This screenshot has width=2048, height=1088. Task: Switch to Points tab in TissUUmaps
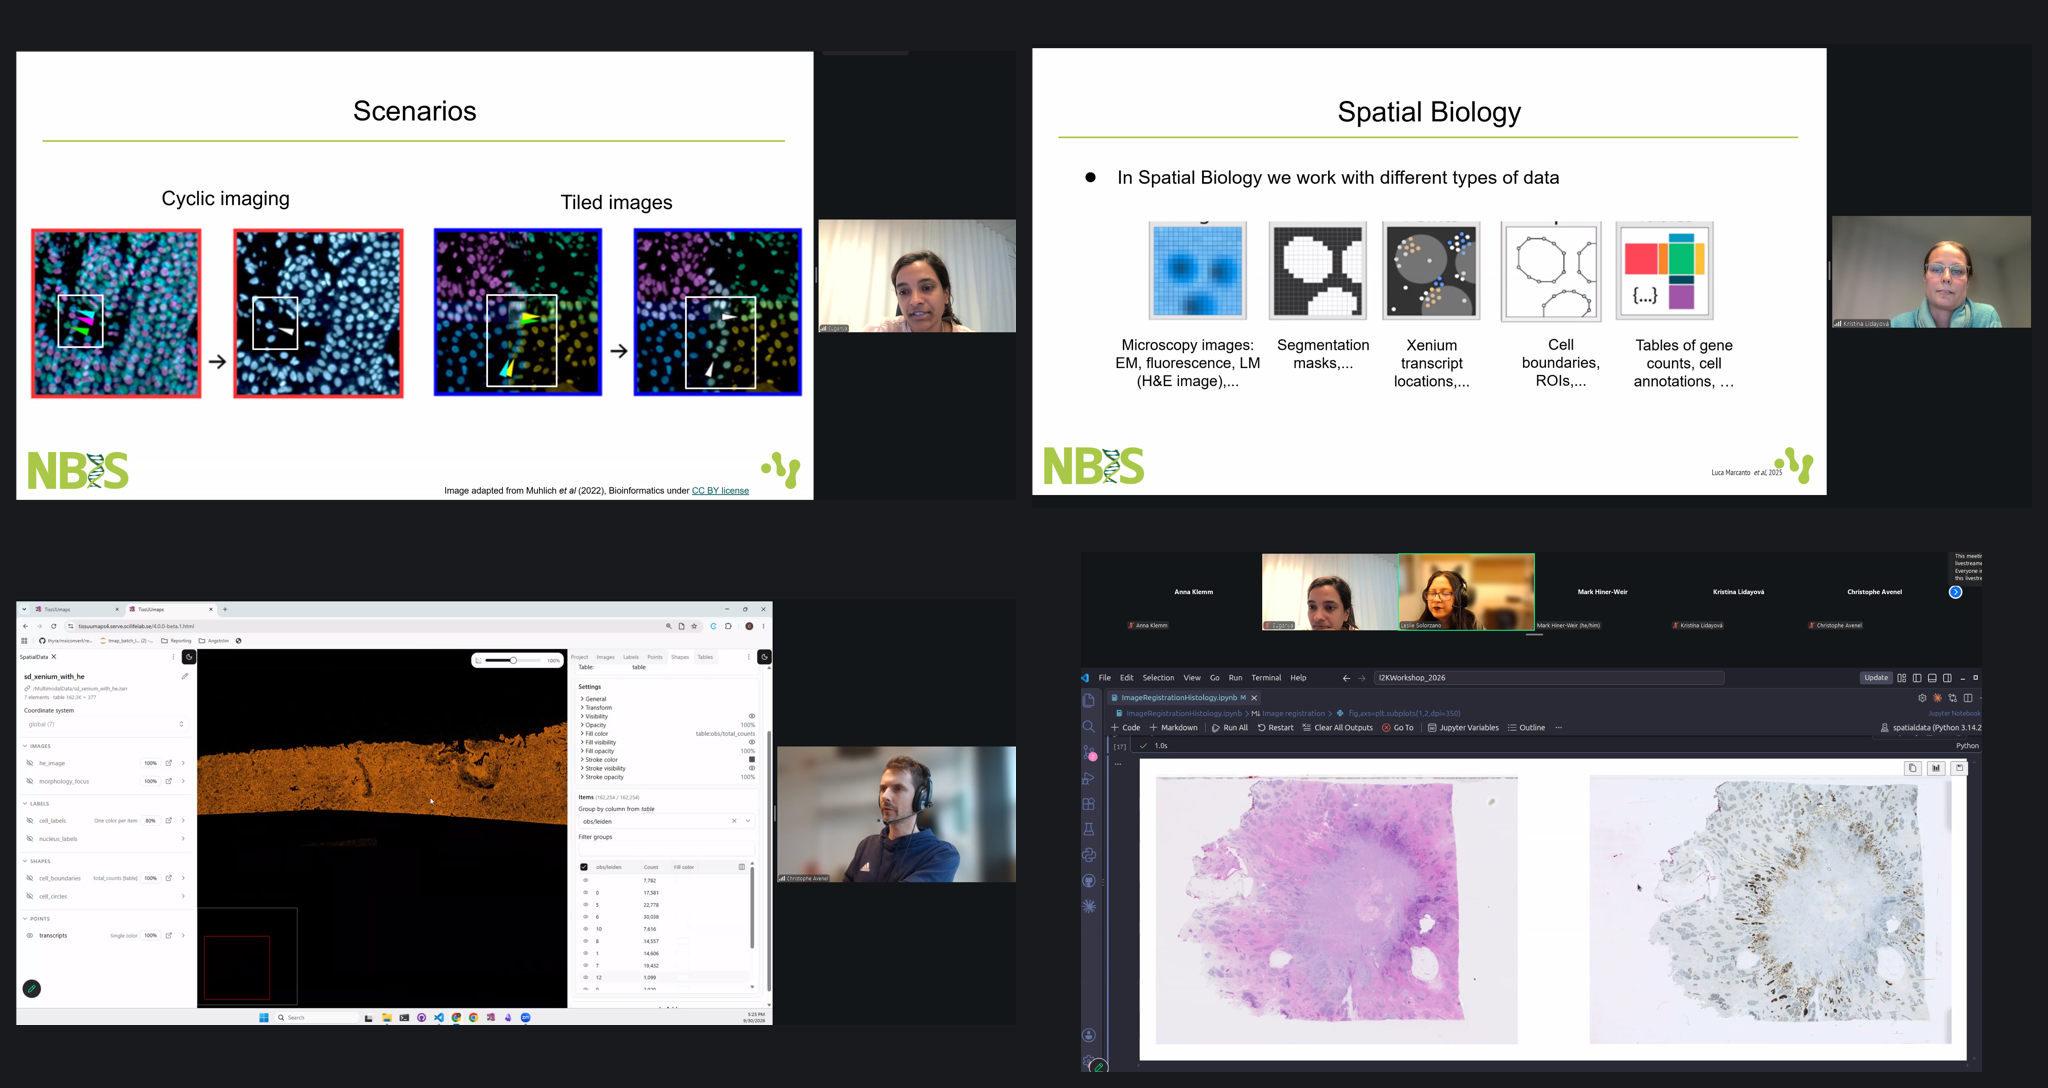(655, 657)
